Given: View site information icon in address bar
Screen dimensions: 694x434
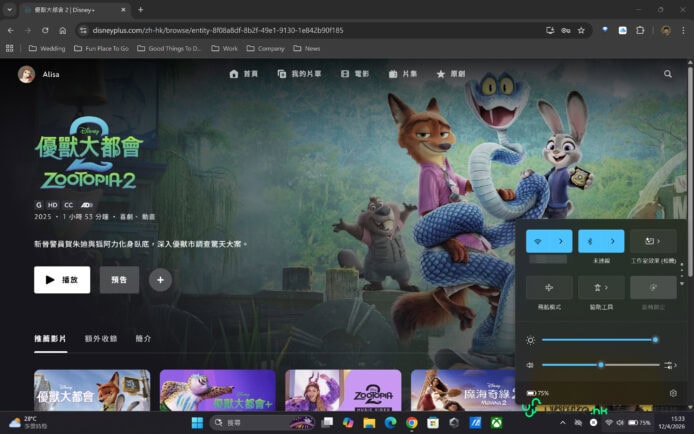Looking at the screenshot, I should click(83, 30).
